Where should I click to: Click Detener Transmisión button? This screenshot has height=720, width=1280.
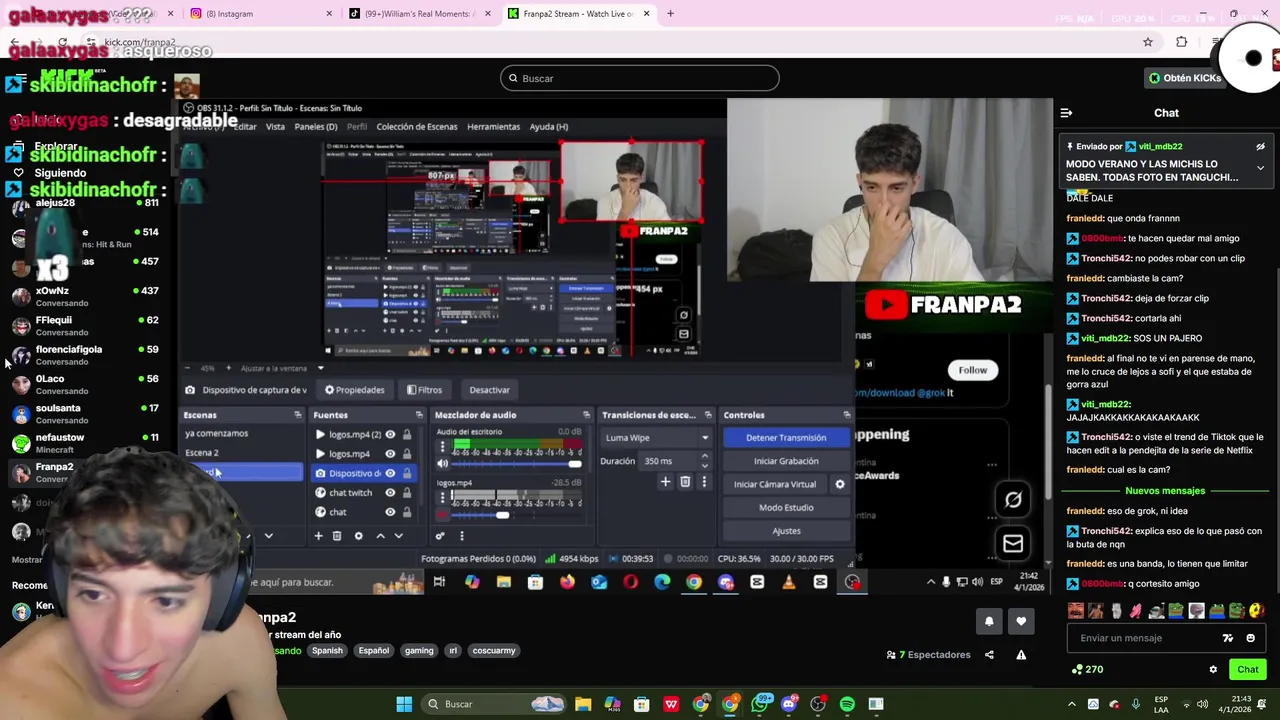(786, 438)
